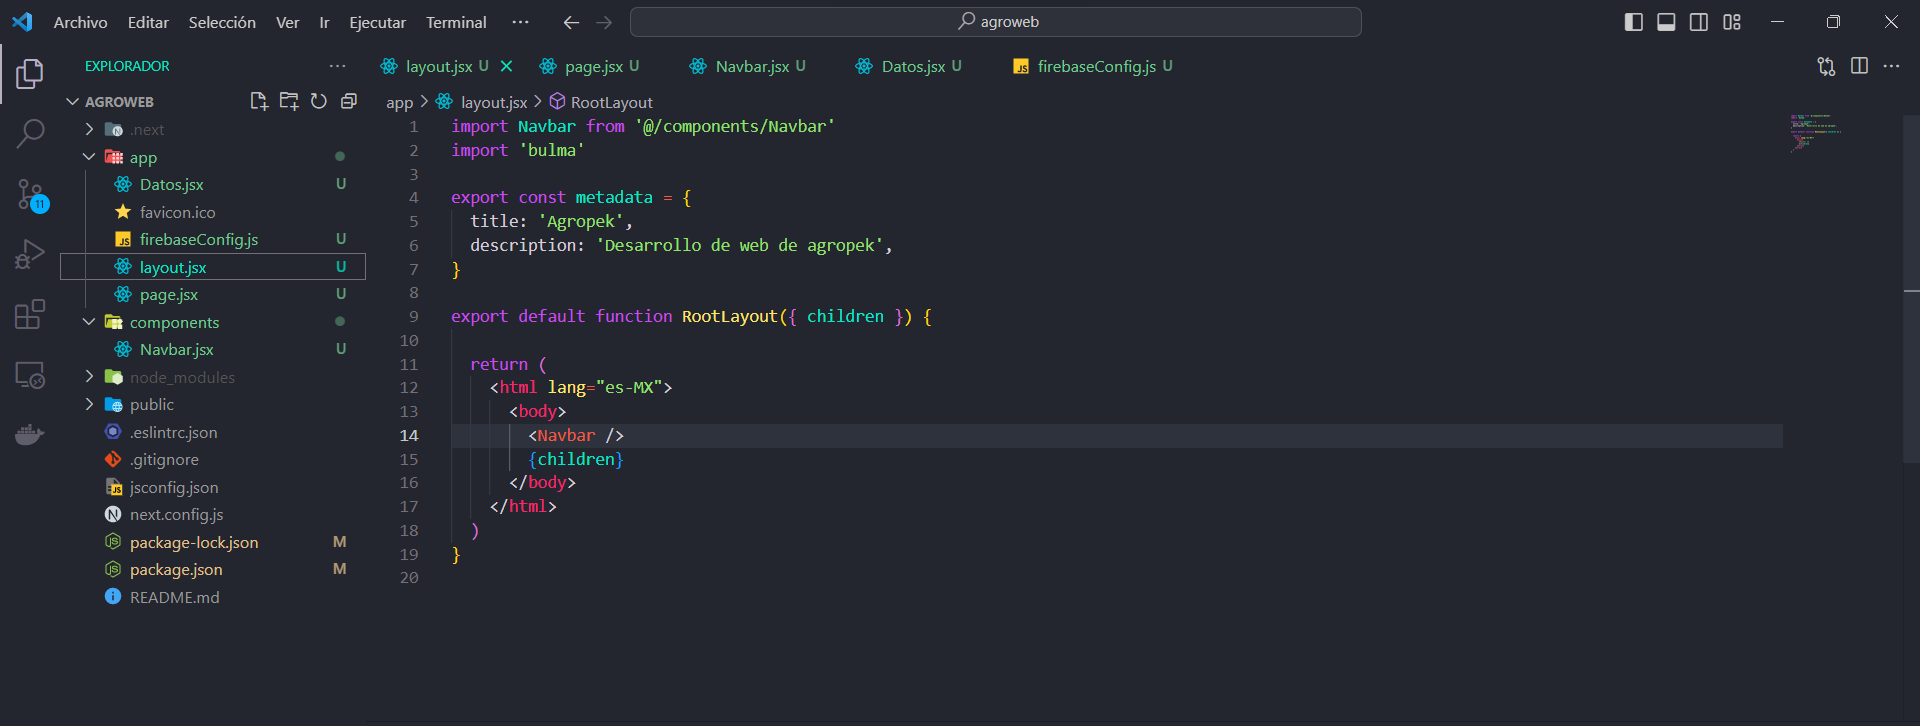Go back with the navigation arrow
This screenshot has width=1920, height=726.
pos(571,22)
